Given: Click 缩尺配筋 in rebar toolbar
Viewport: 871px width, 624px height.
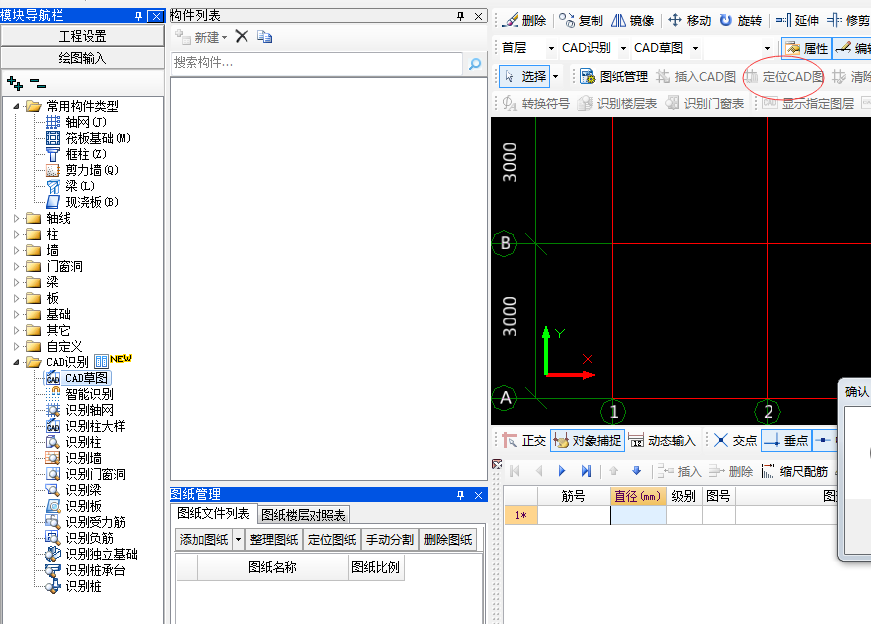Looking at the screenshot, I should (794, 471).
